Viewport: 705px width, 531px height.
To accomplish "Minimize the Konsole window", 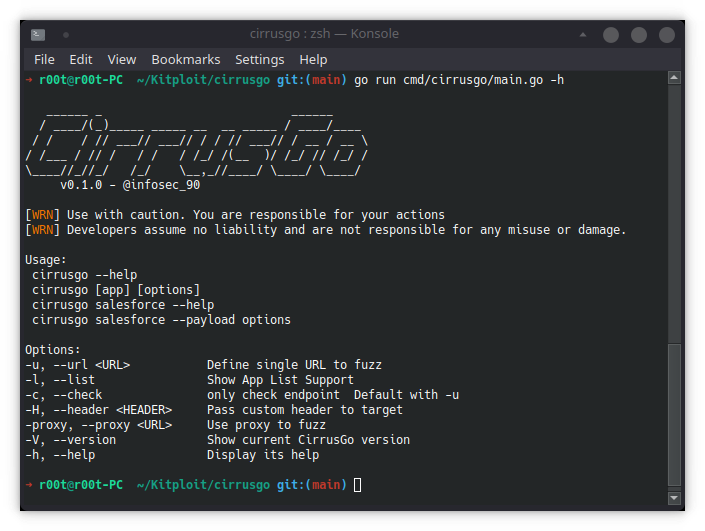I will [611, 35].
